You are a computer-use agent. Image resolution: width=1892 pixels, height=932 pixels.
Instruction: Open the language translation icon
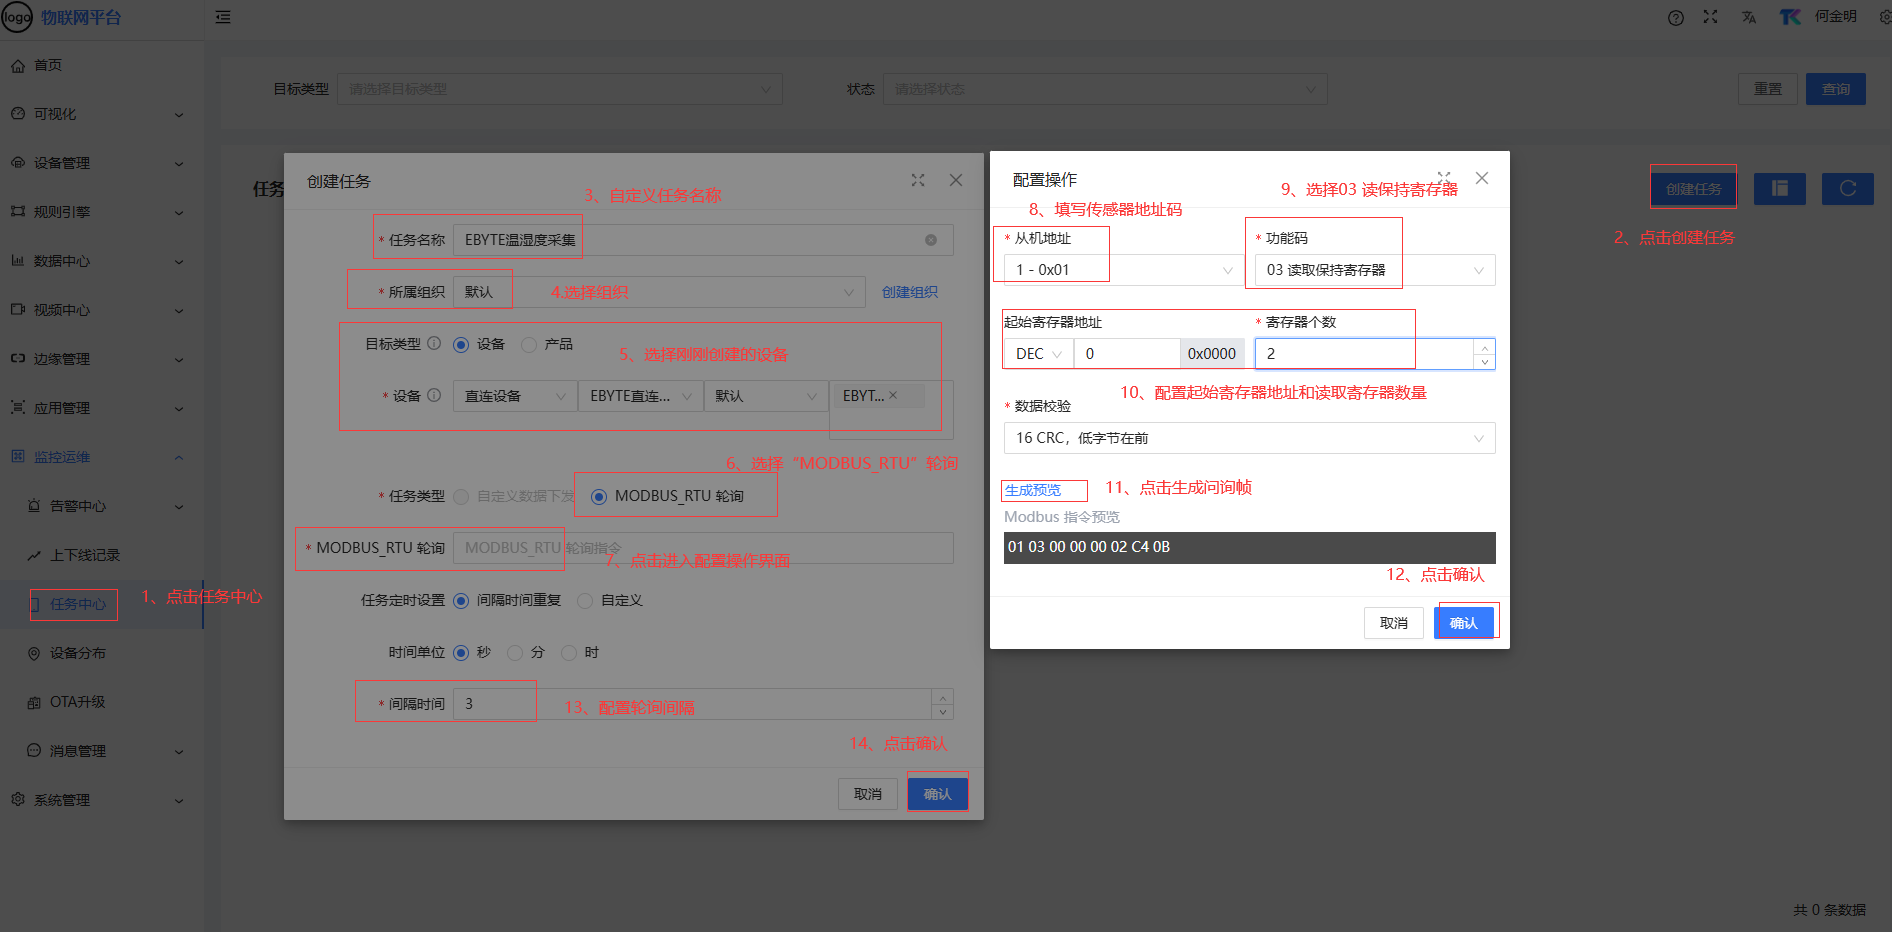point(1749,18)
